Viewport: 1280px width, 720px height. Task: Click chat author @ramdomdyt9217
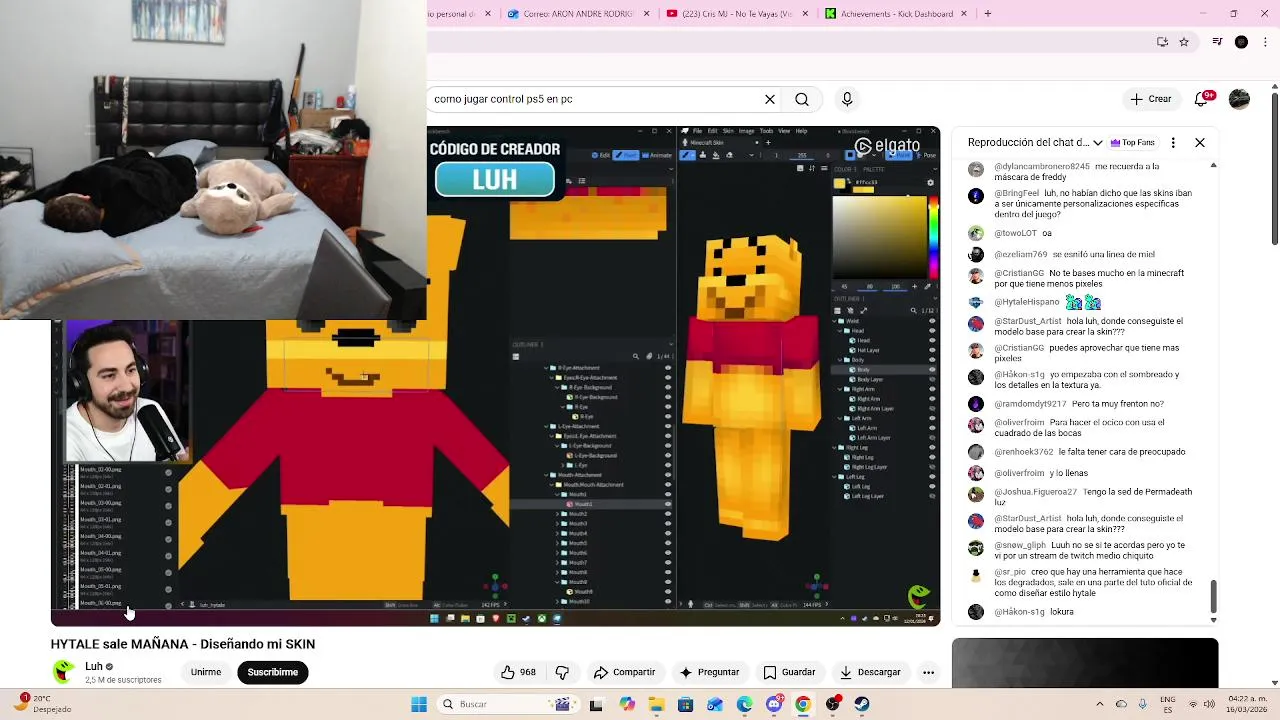[x=1030, y=404]
